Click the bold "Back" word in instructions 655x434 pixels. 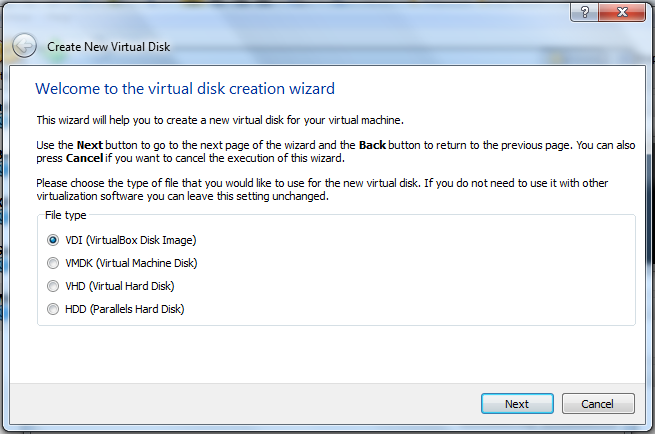(x=372, y=146)
